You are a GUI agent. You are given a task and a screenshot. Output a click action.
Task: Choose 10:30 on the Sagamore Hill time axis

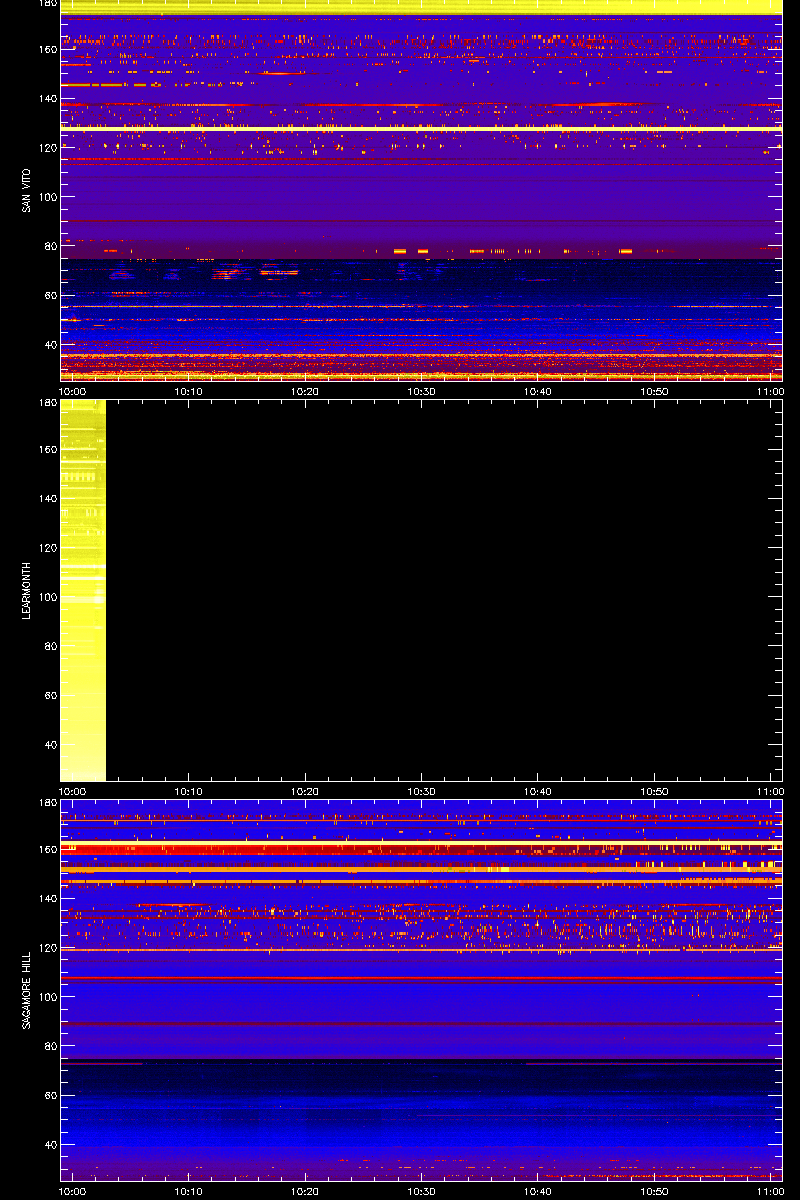coord(422,1191)
